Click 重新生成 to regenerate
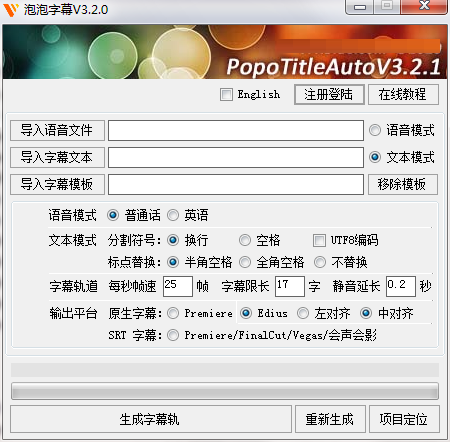Viewport: 450px width, 442px height. [330, 419]
